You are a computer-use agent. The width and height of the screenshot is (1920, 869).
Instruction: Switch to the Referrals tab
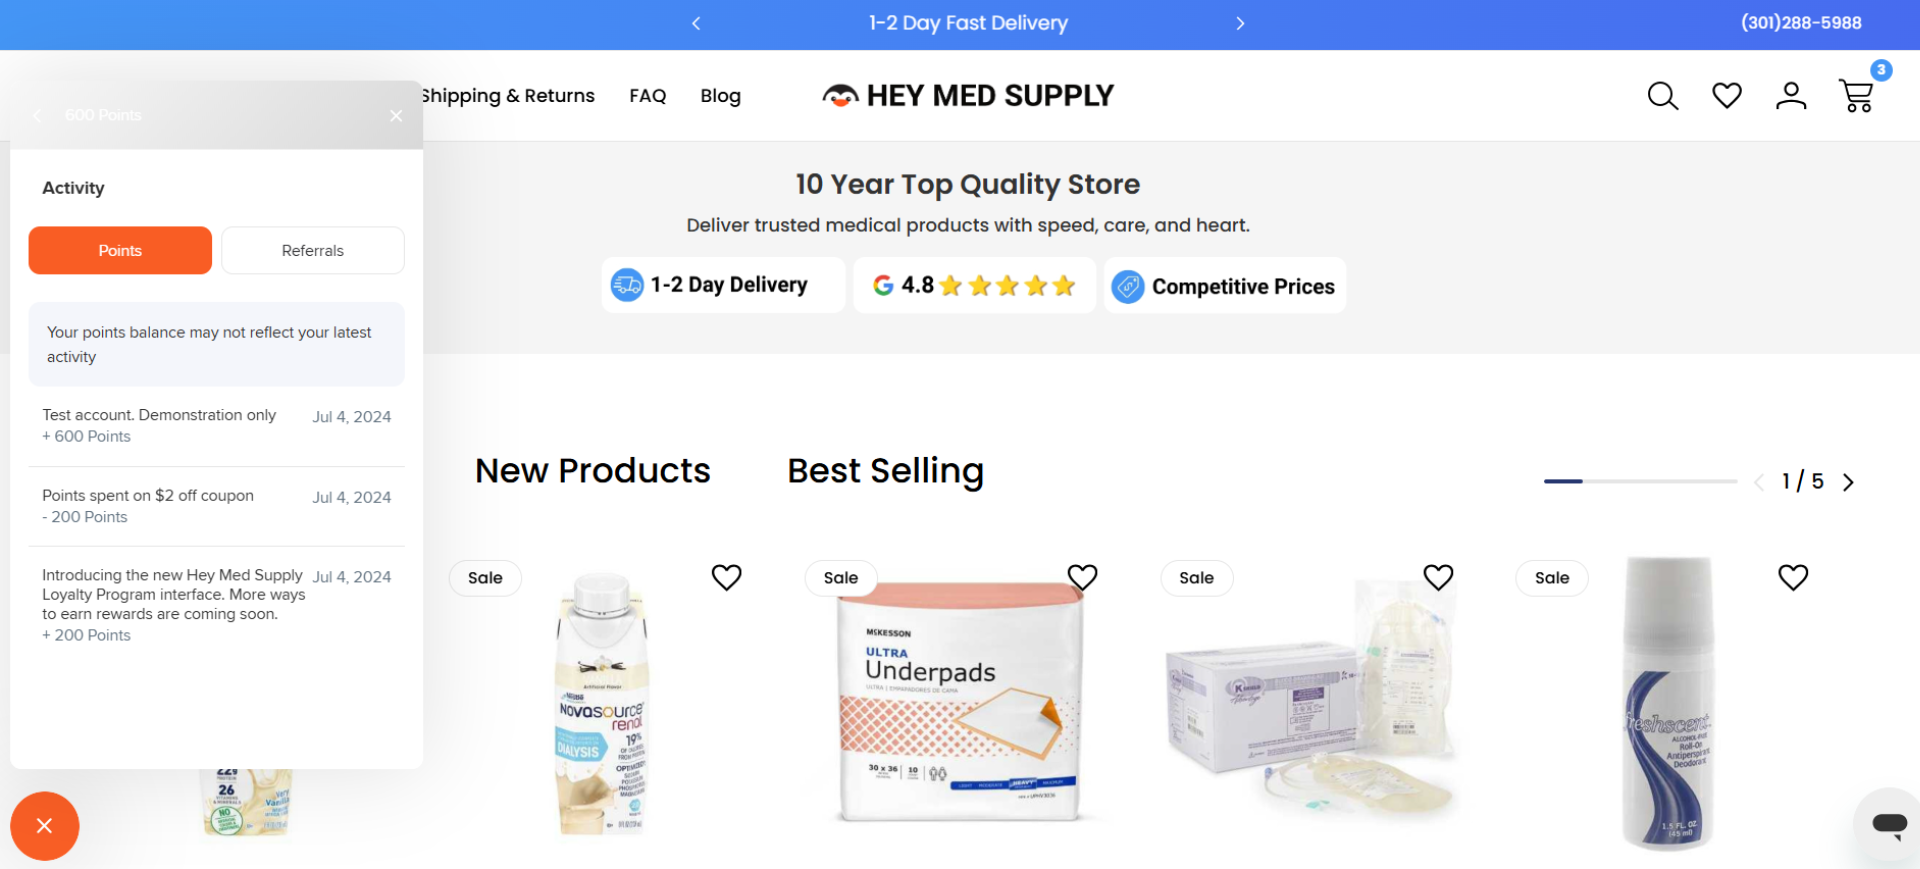[x=313, y=250]
